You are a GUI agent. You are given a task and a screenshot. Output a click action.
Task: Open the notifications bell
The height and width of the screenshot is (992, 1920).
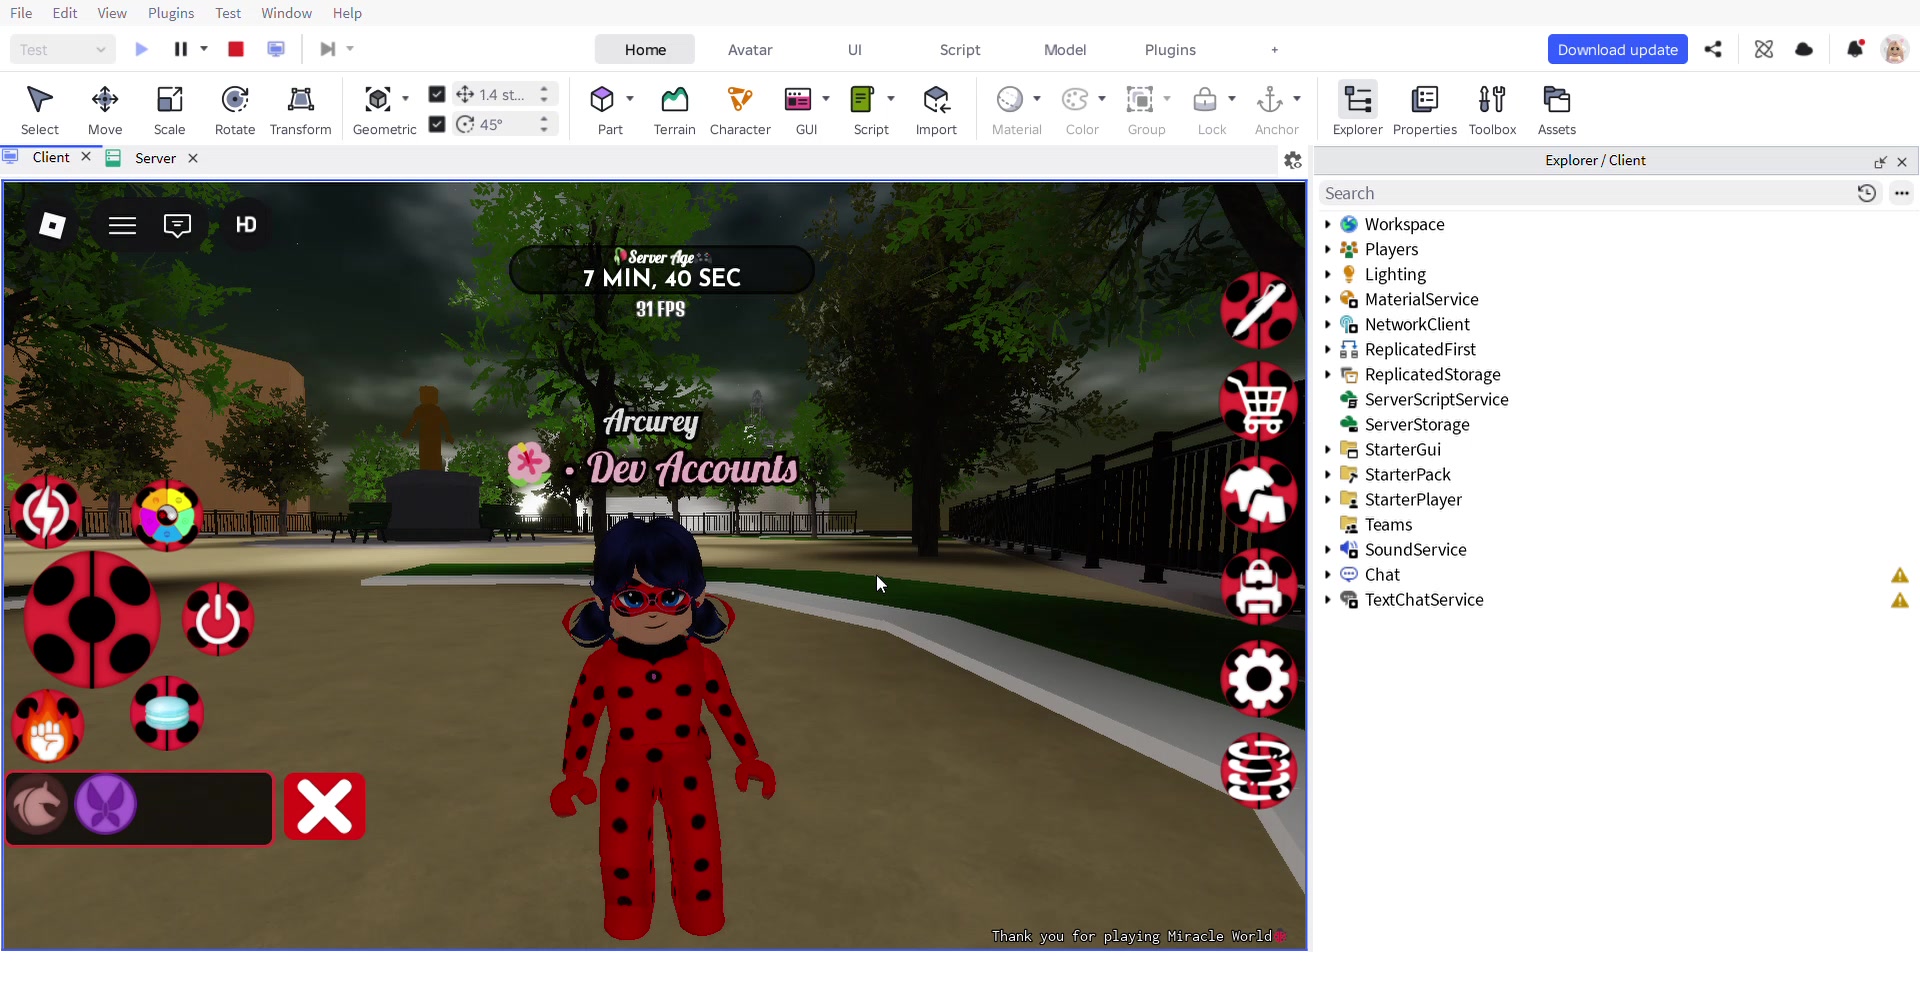[x=1855, y=49]
